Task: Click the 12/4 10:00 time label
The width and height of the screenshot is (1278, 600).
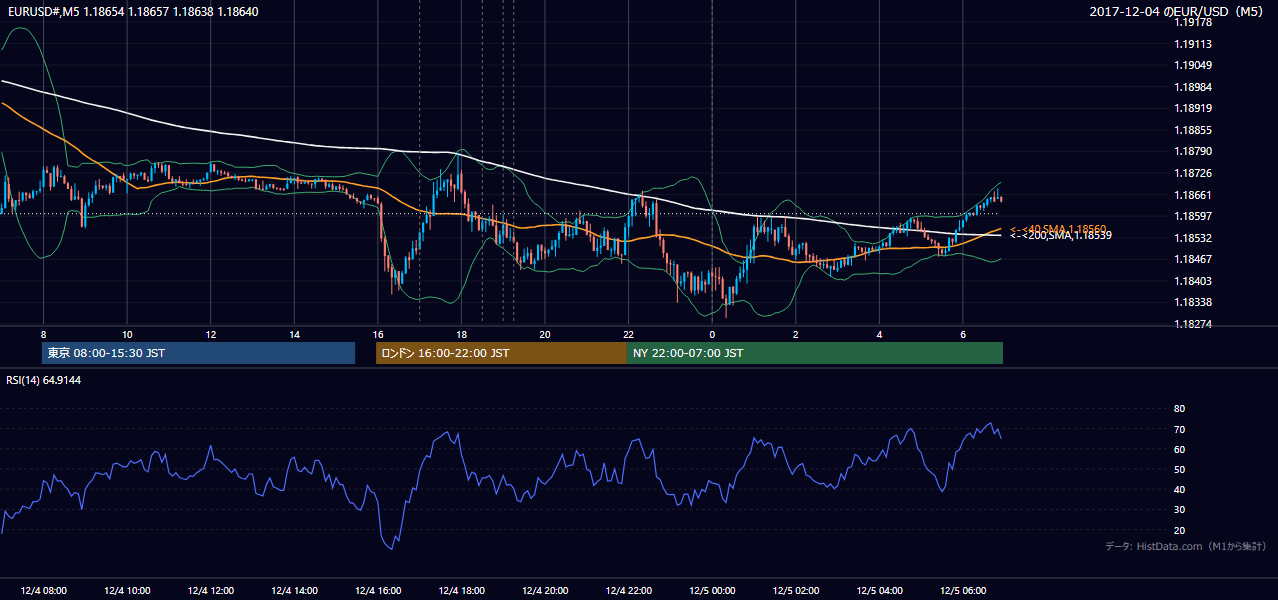Action: click(x=127, y=591)
